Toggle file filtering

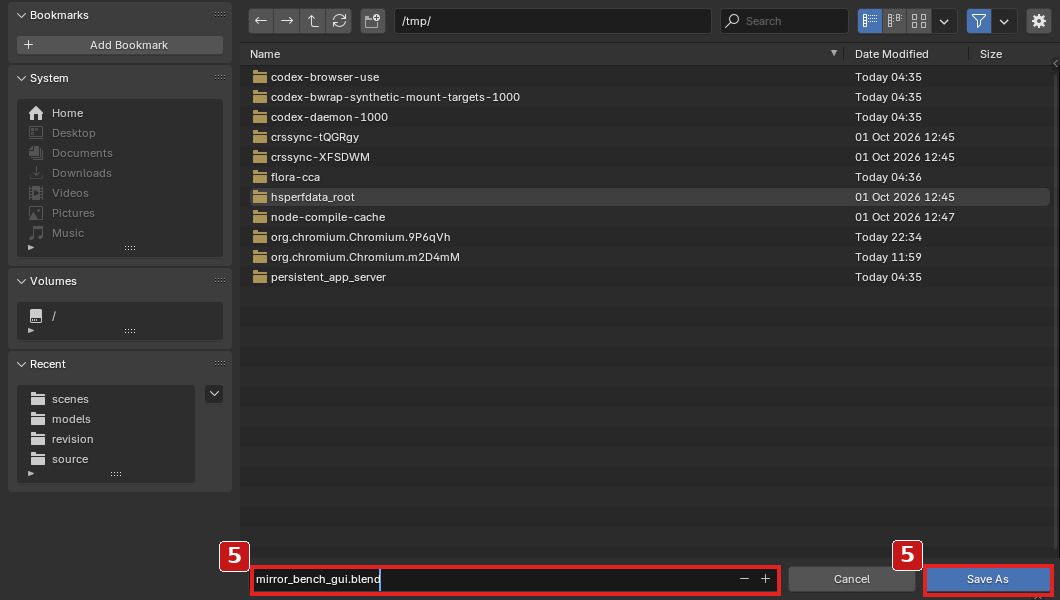pyautogui.click(x=979, y=21)
